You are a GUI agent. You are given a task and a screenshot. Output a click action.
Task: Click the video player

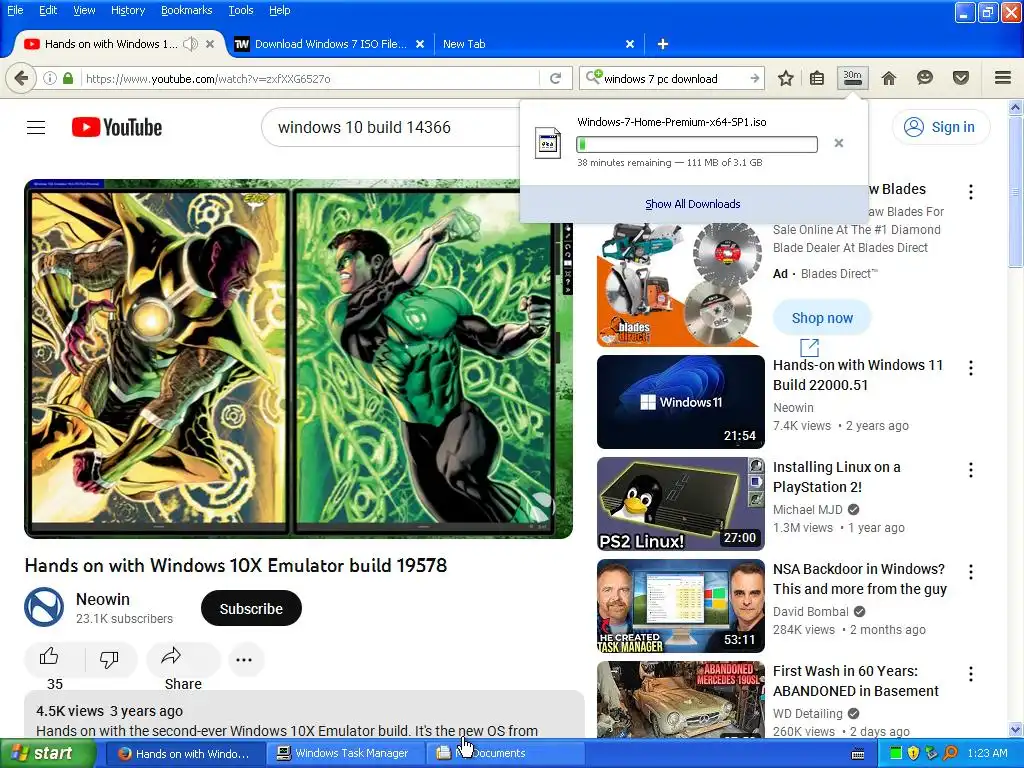click(x=298, y=359)
